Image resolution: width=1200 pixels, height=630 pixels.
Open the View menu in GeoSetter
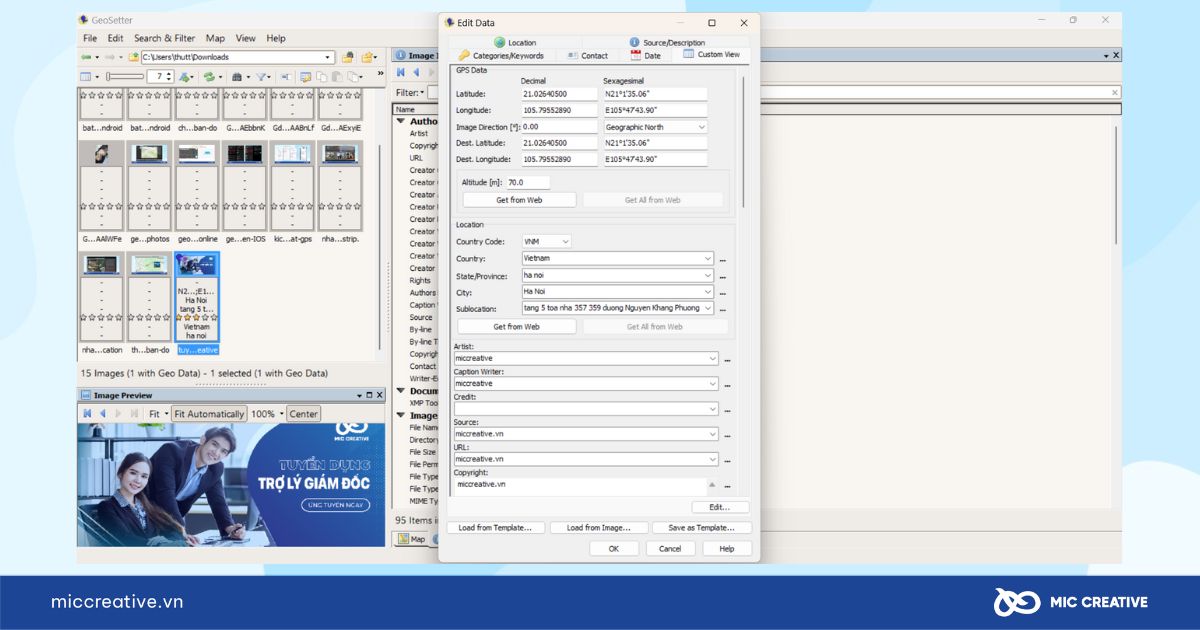tap(246, 38)
